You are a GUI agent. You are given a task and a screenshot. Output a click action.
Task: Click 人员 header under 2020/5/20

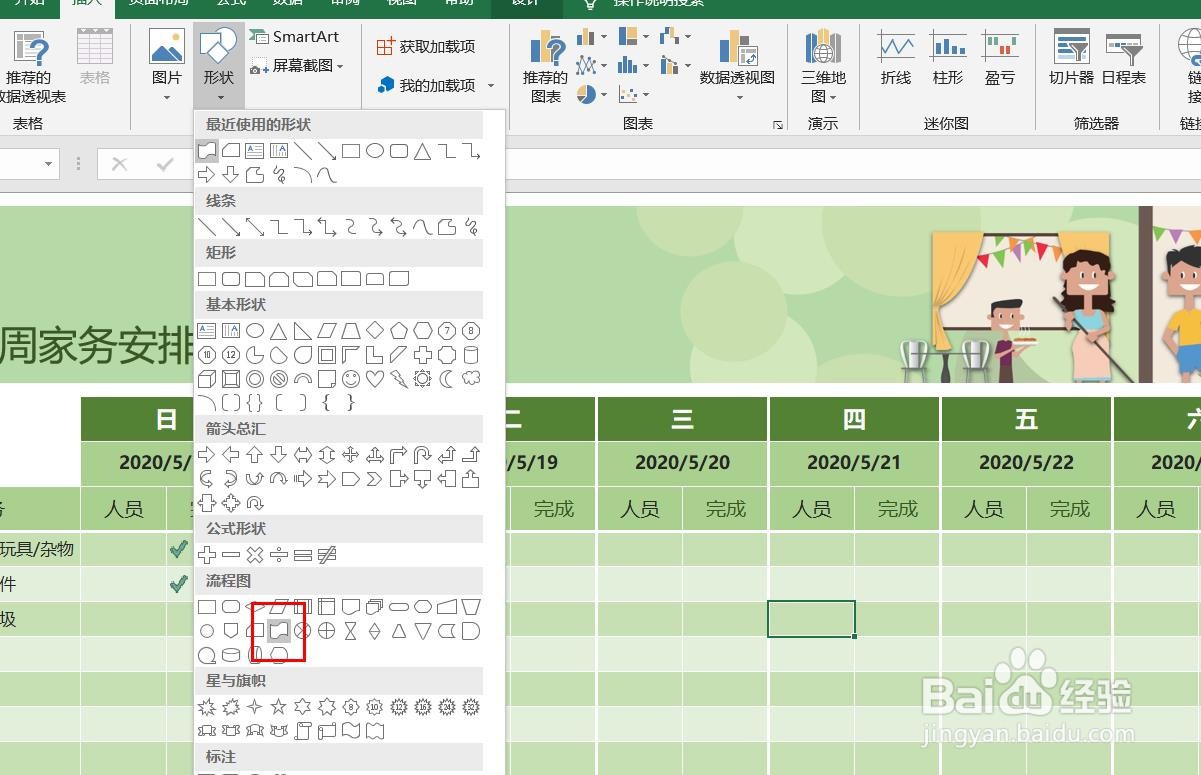[x=640, y=509]
